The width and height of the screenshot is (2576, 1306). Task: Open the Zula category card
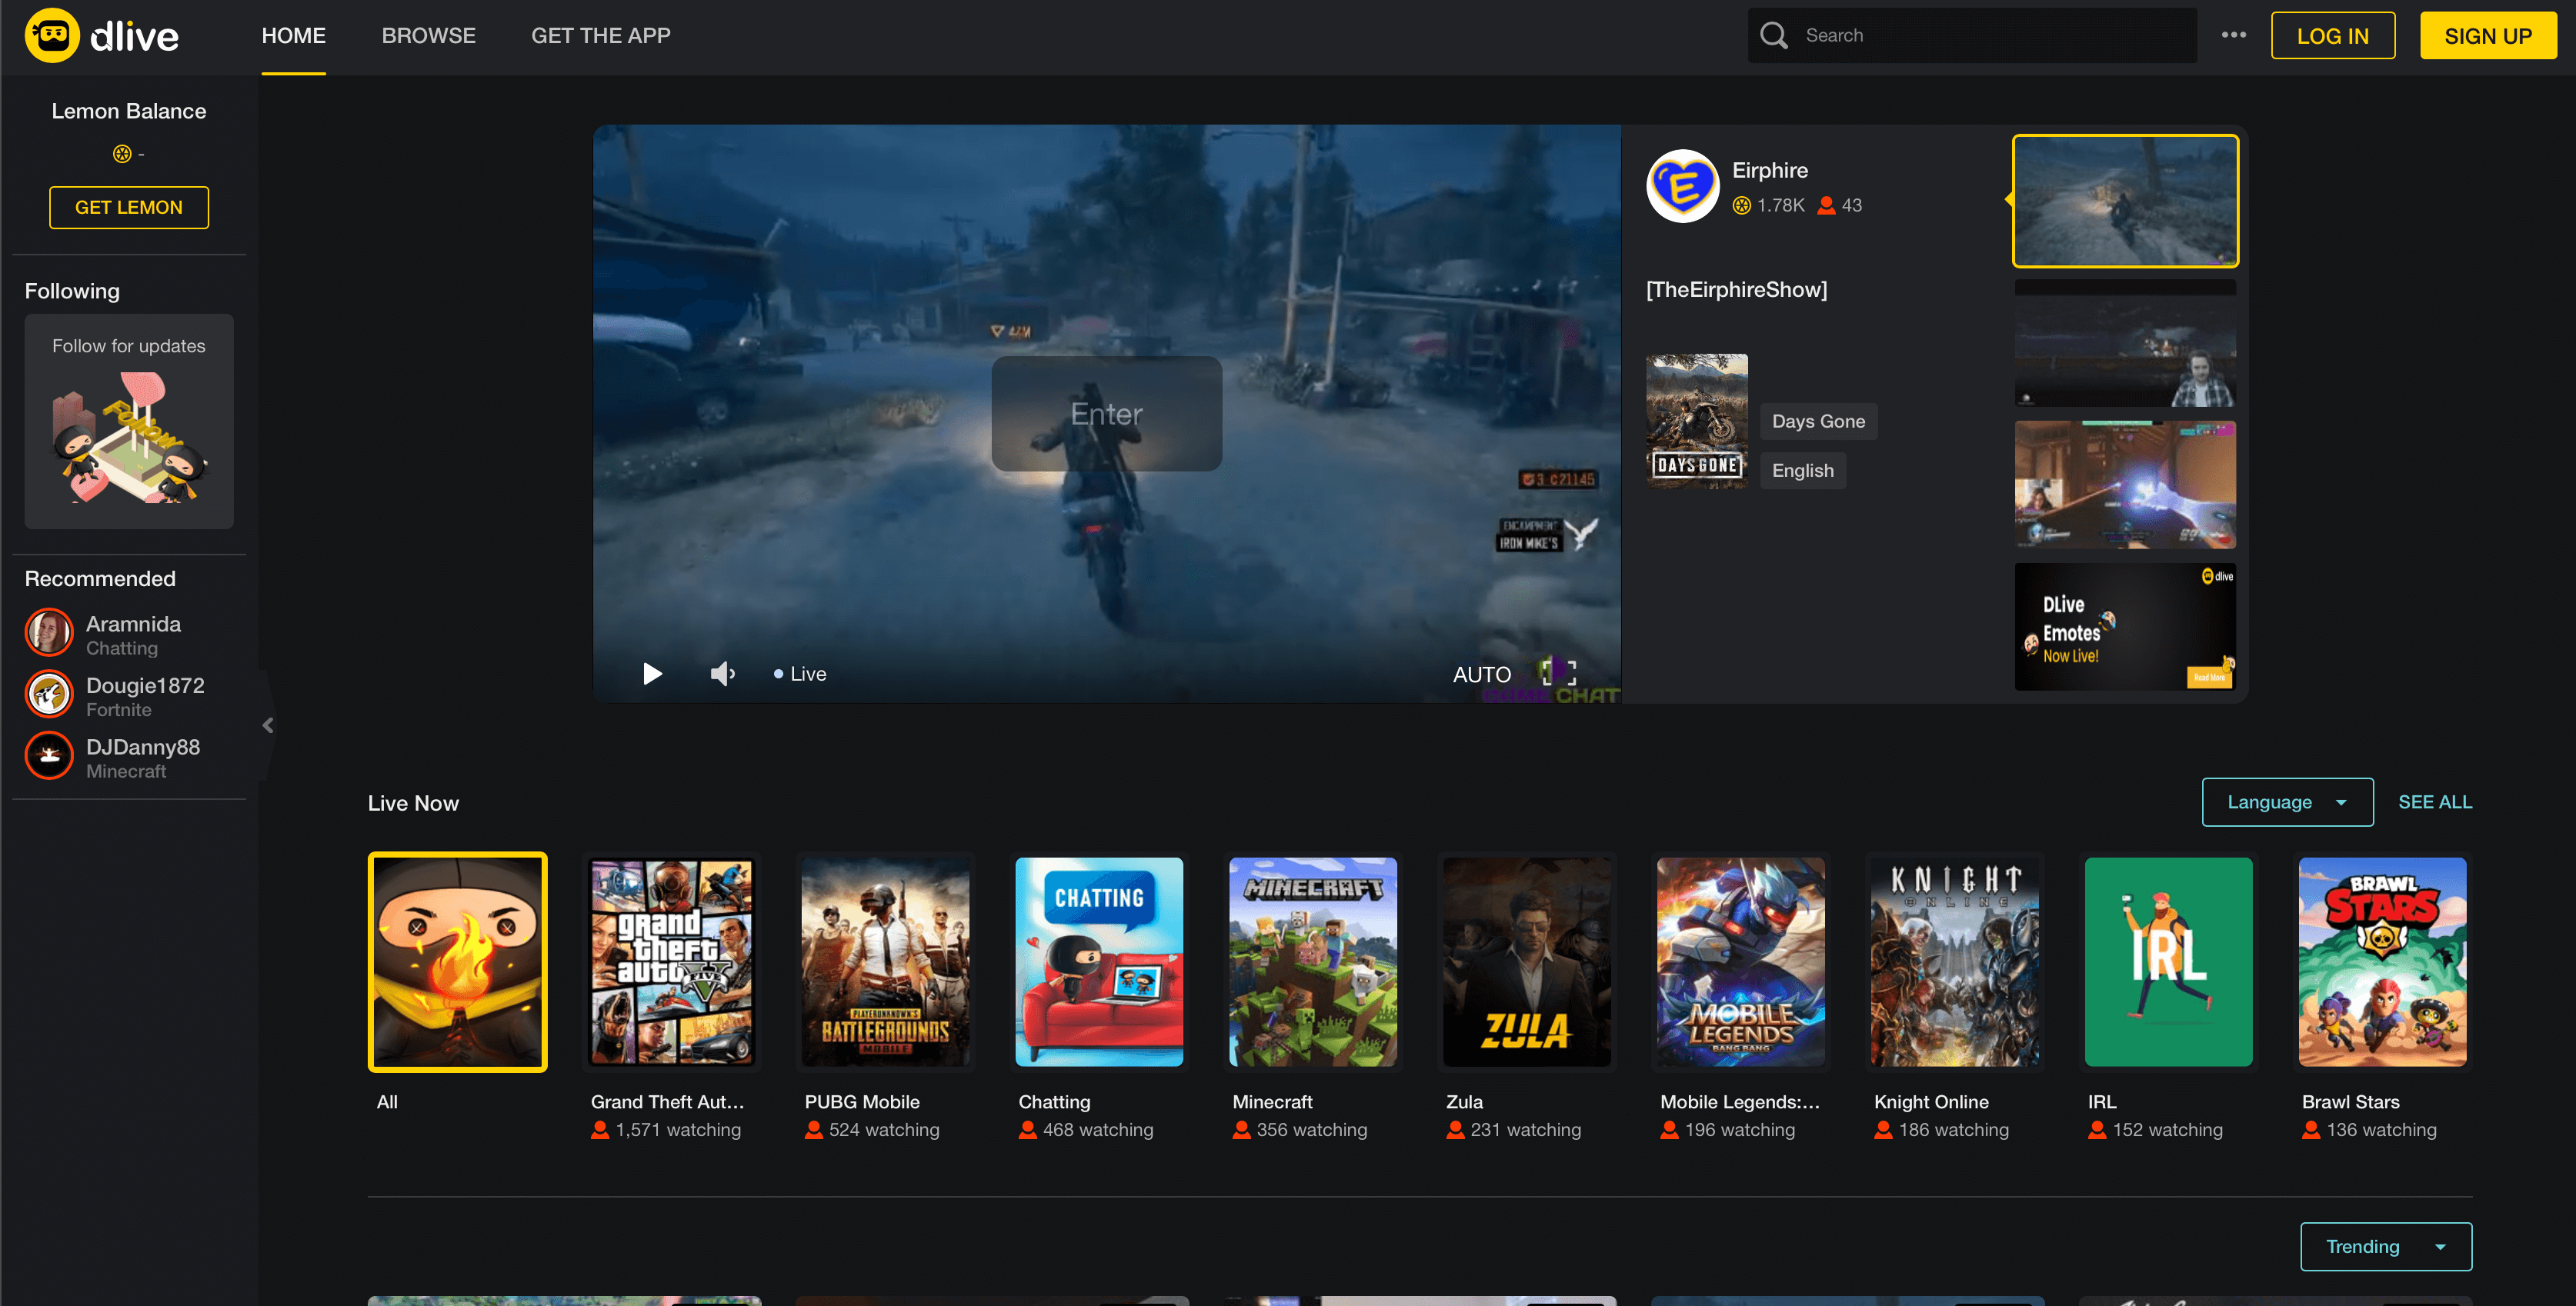[x=1527, y=962]
